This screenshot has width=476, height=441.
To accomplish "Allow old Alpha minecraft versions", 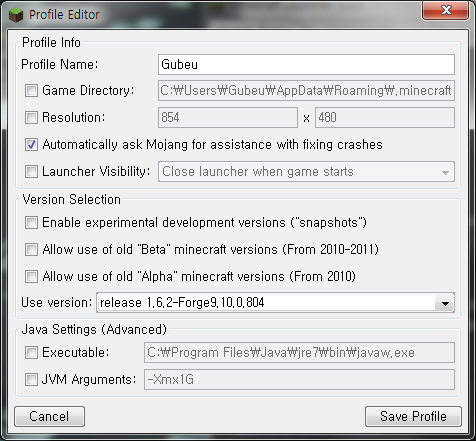I will pos(31,276).
